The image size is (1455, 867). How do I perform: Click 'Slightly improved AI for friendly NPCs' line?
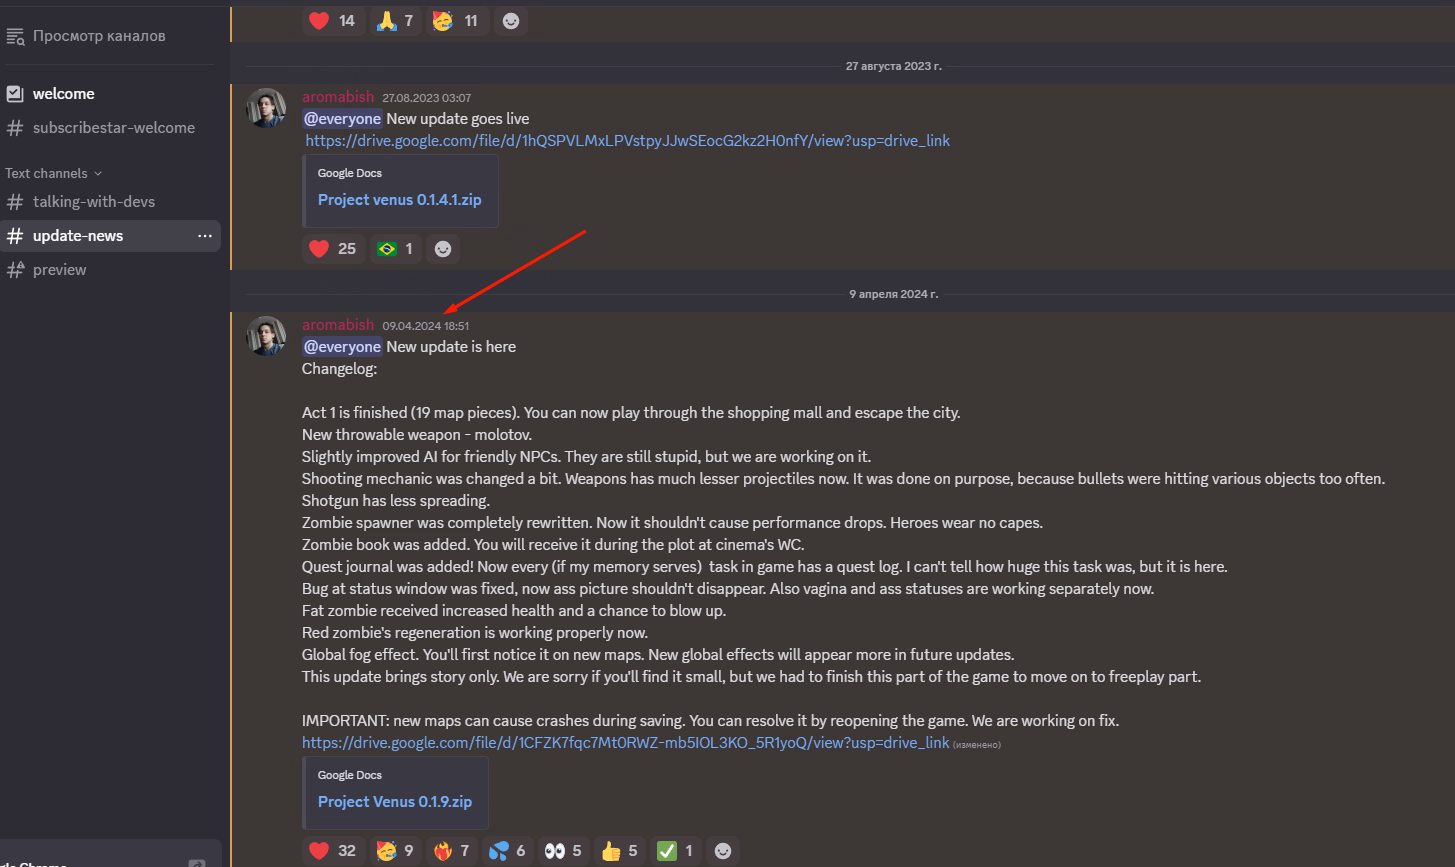pyautogui.click(x=586, y=457)
